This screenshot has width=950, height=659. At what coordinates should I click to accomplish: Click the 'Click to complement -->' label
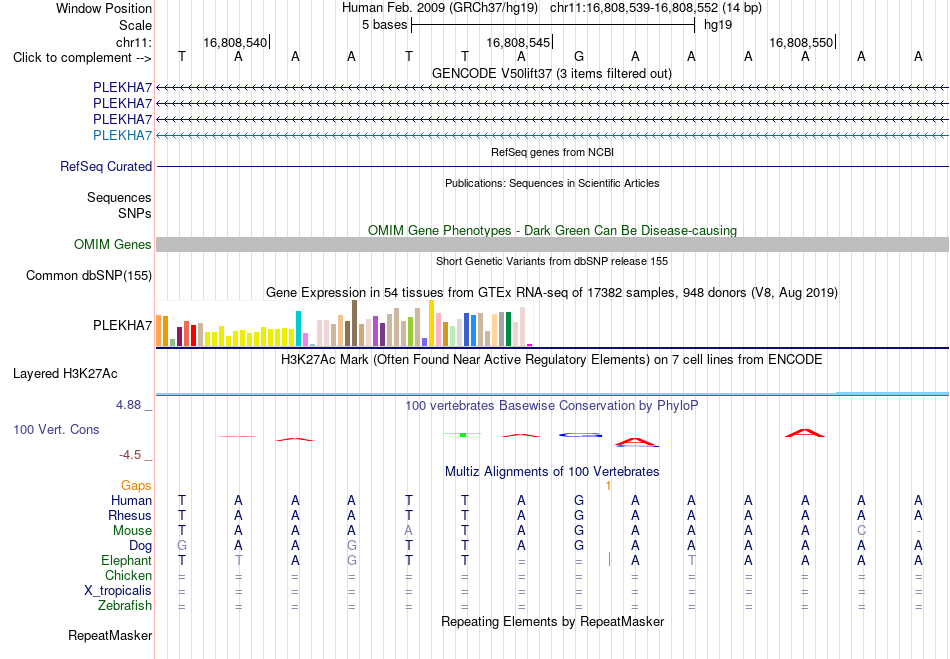(x=82, y=58)
